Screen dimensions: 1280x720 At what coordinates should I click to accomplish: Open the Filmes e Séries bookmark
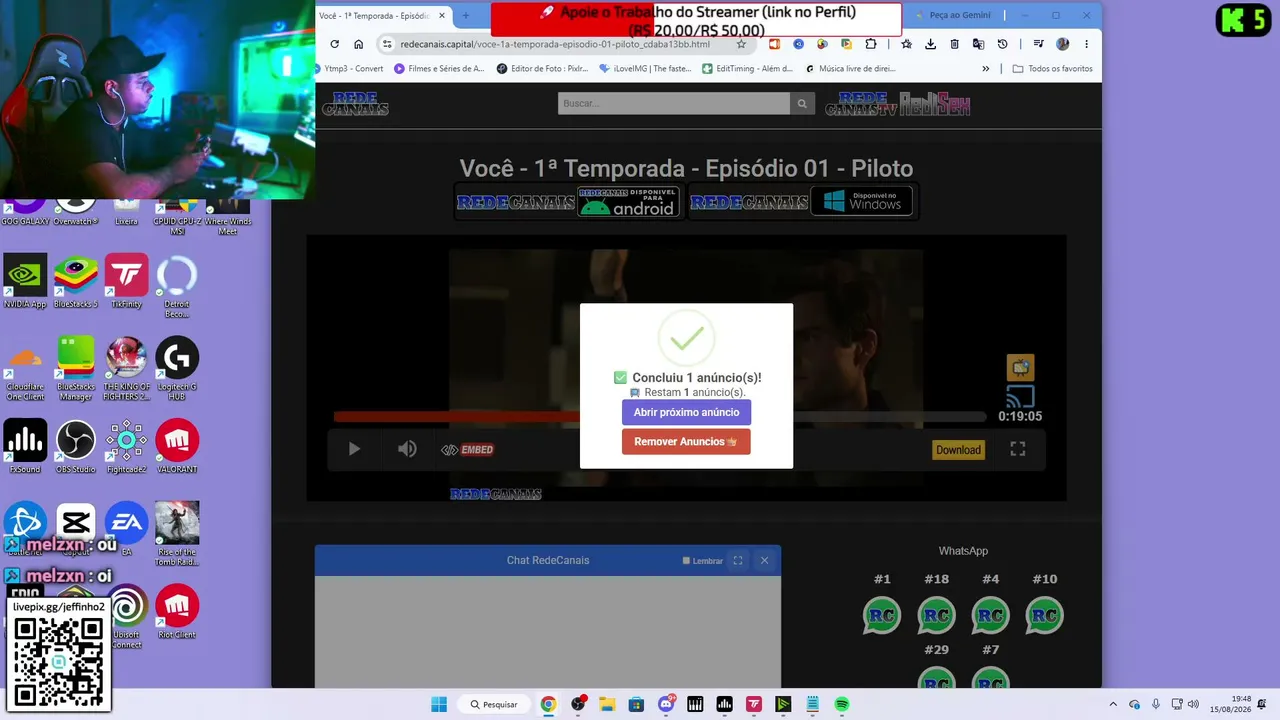coord(439,69)
